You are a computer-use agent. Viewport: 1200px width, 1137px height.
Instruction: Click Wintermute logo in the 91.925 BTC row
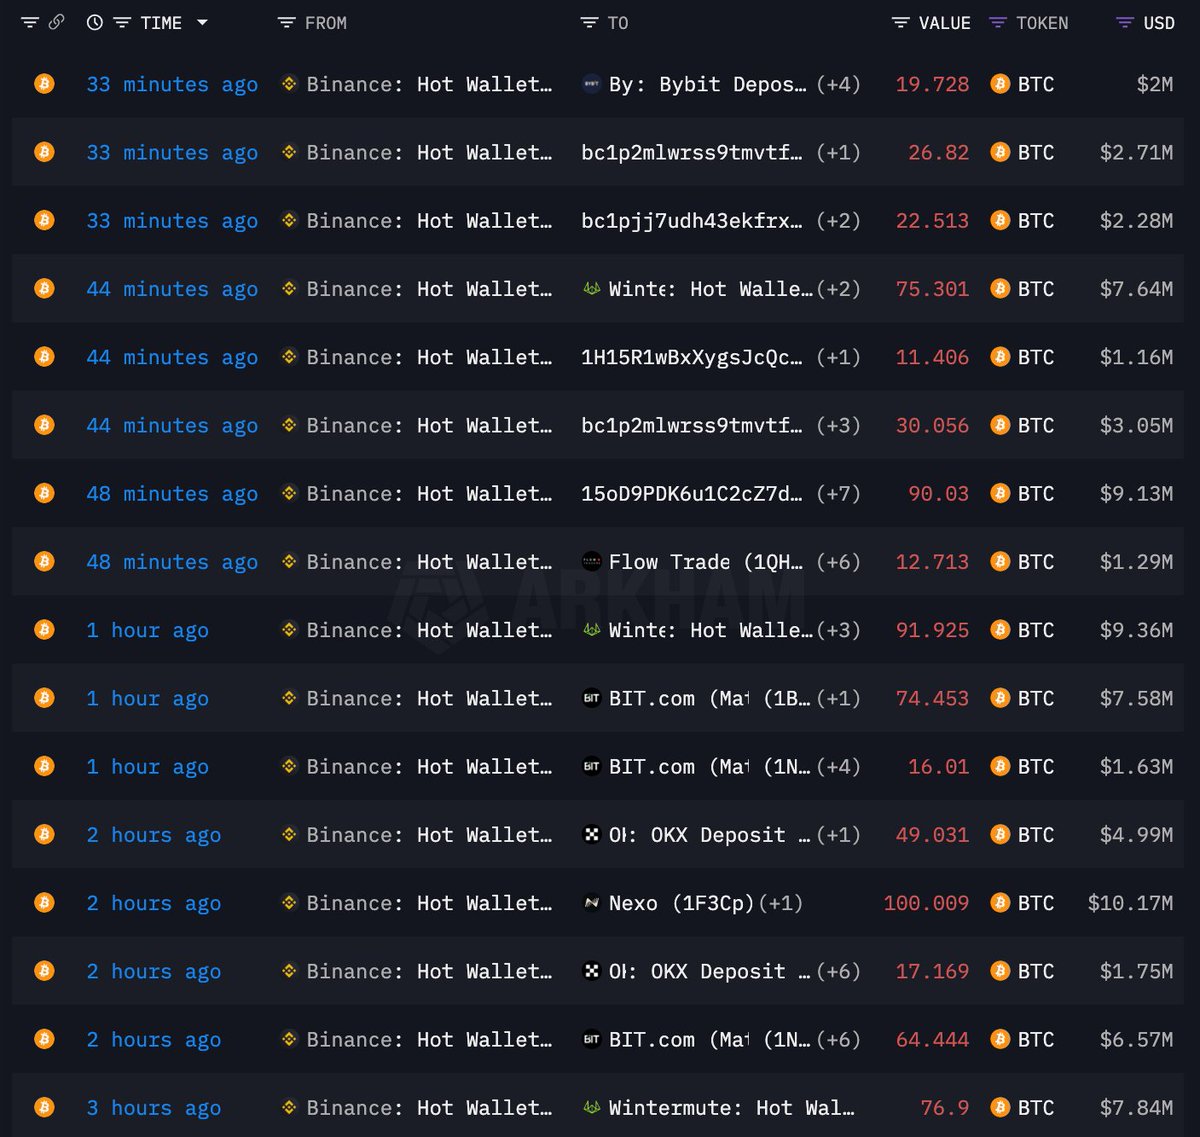591,630
